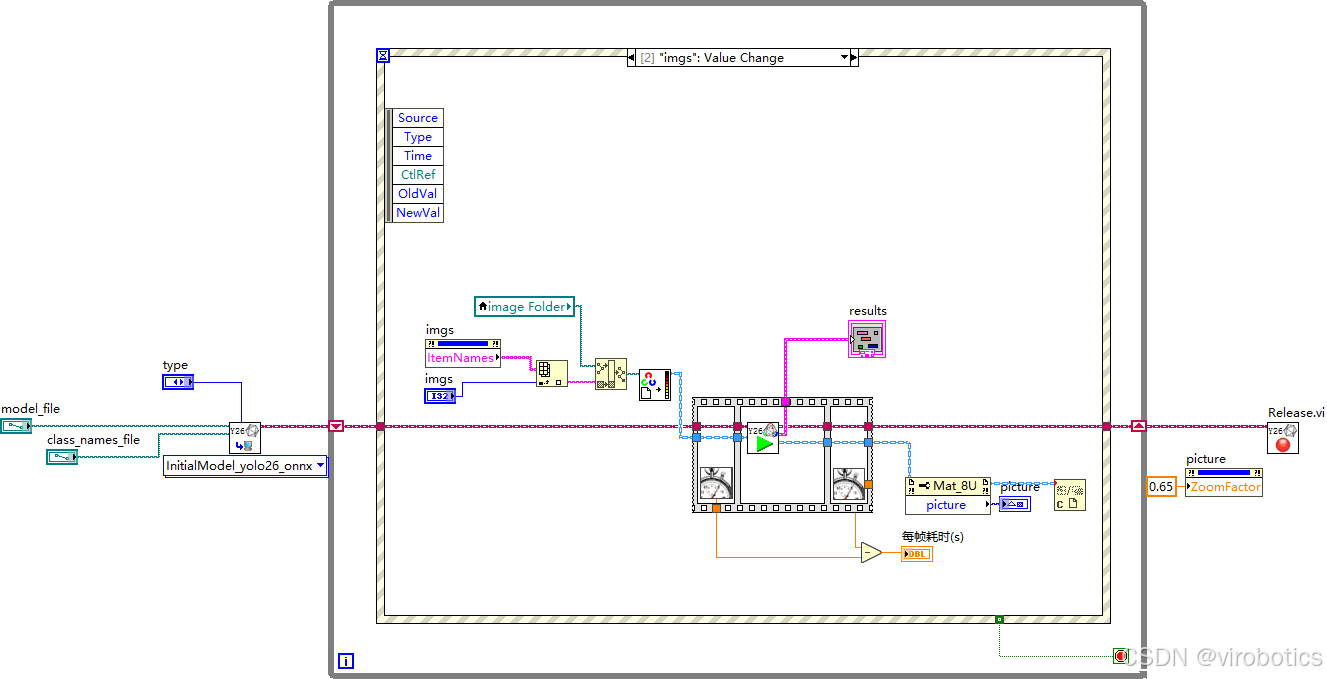
Task: Select the Y26 run inference VI with green arrow
Action: coord(763,438)
